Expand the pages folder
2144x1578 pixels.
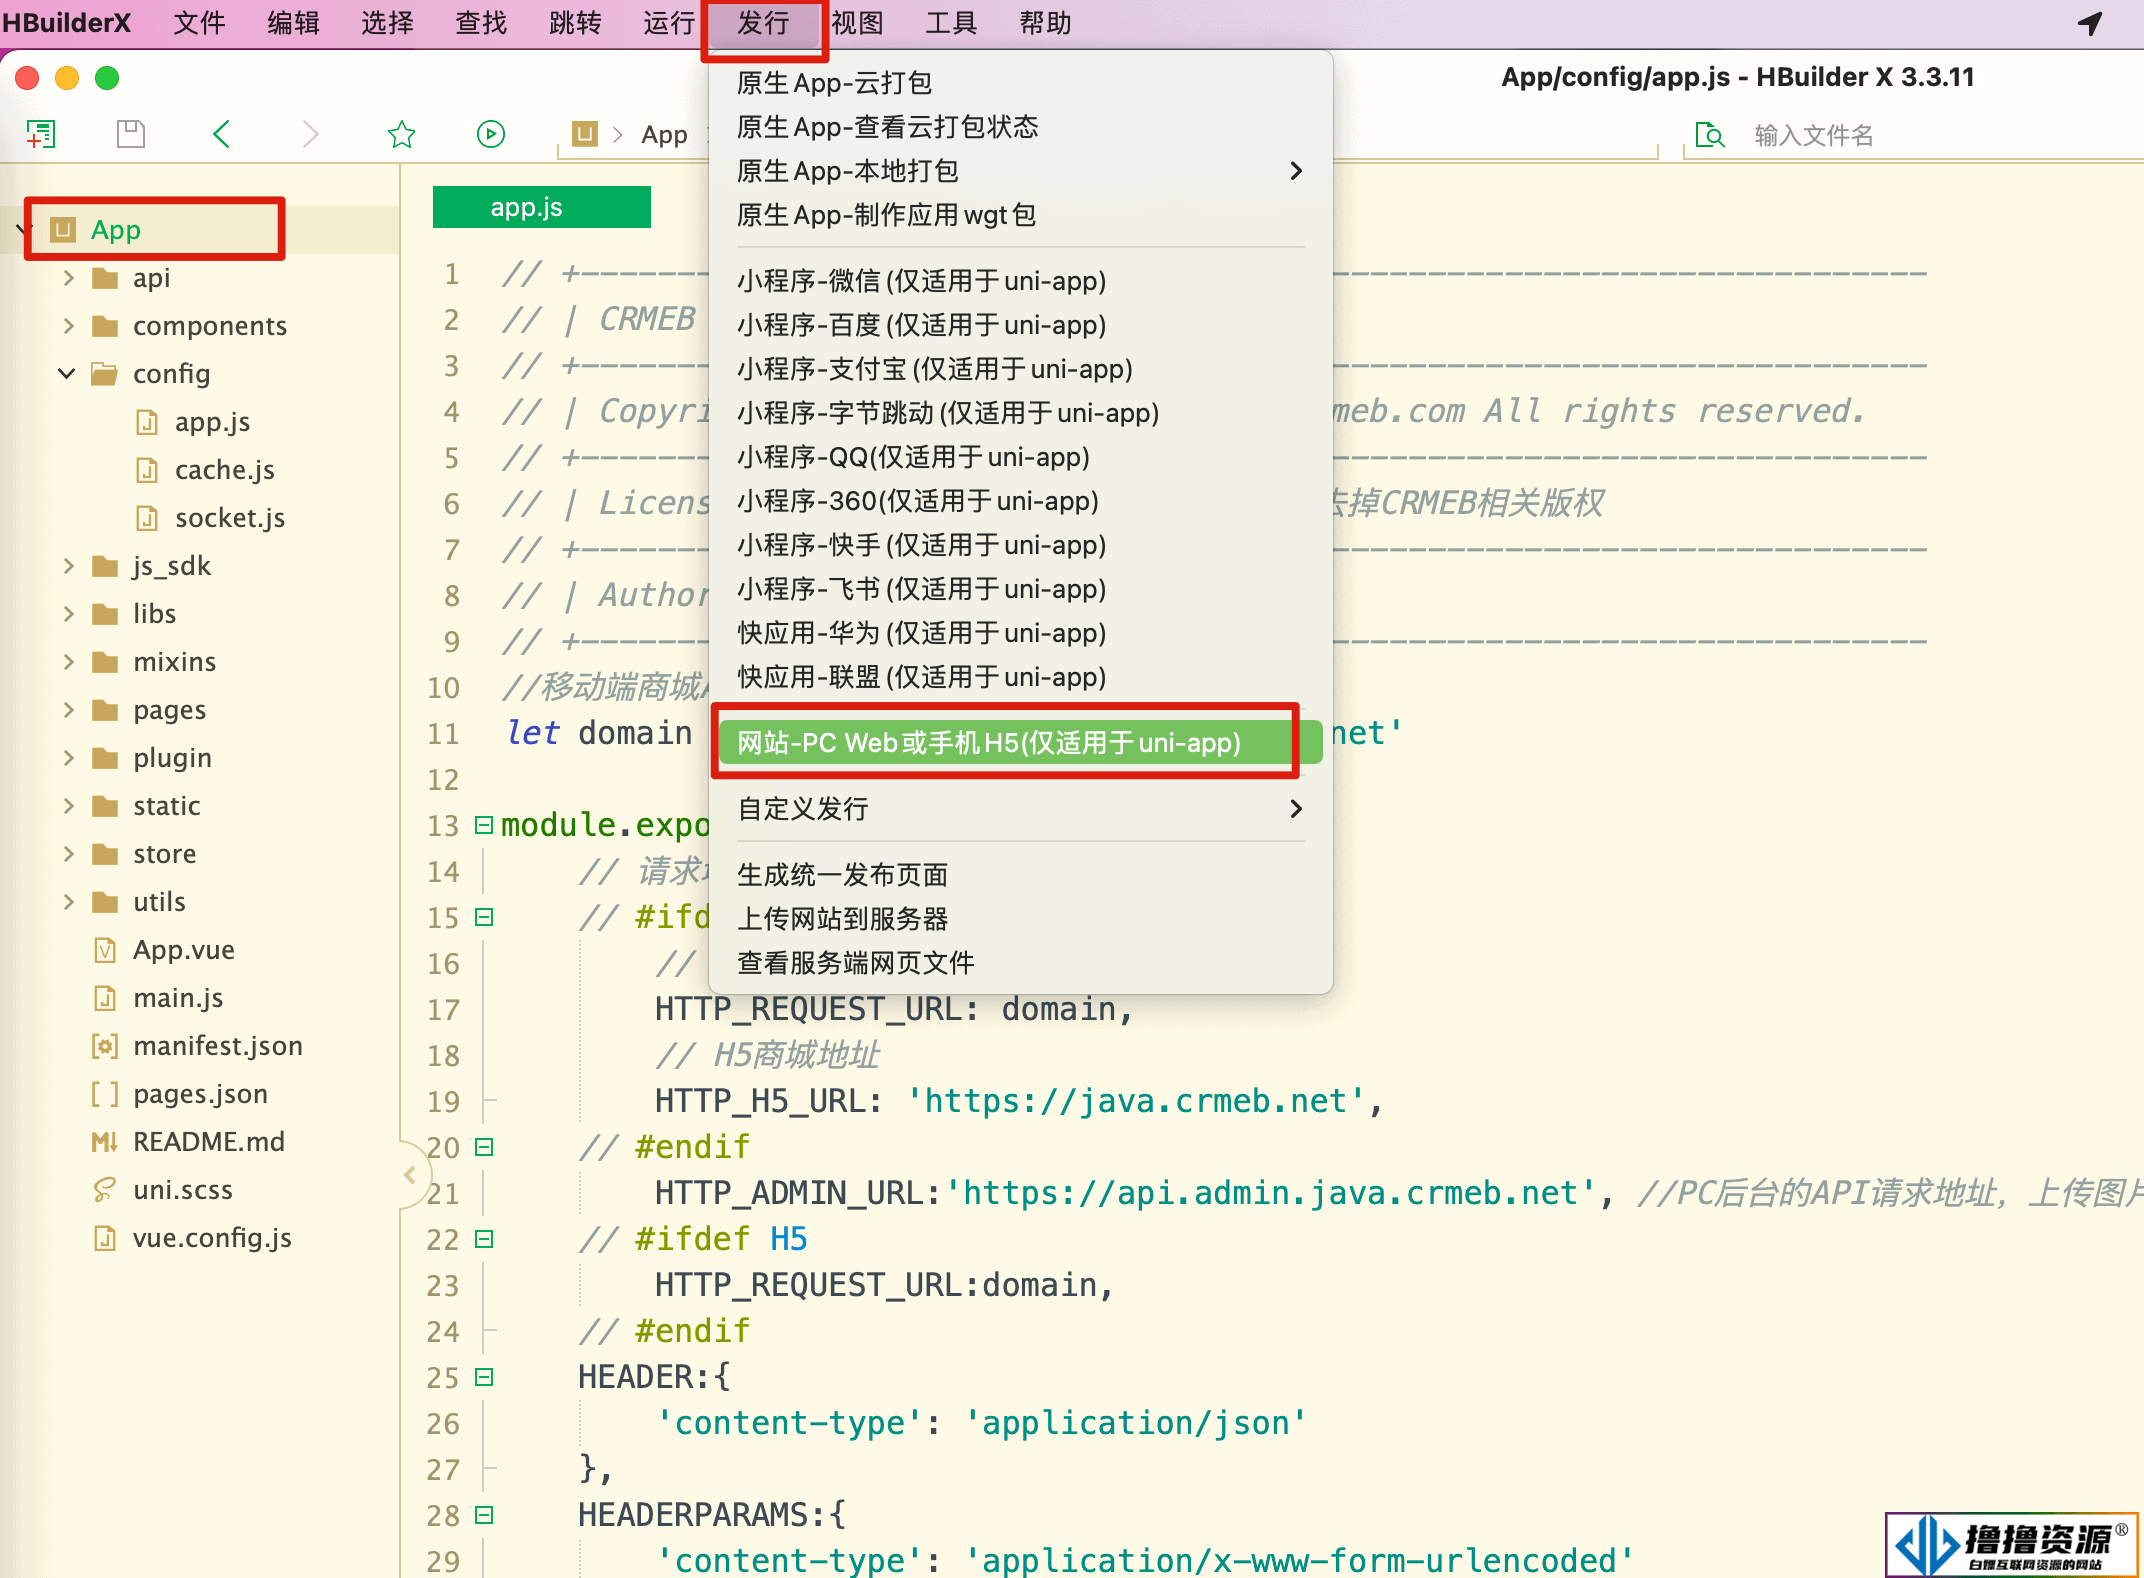(x=68, y=710)
